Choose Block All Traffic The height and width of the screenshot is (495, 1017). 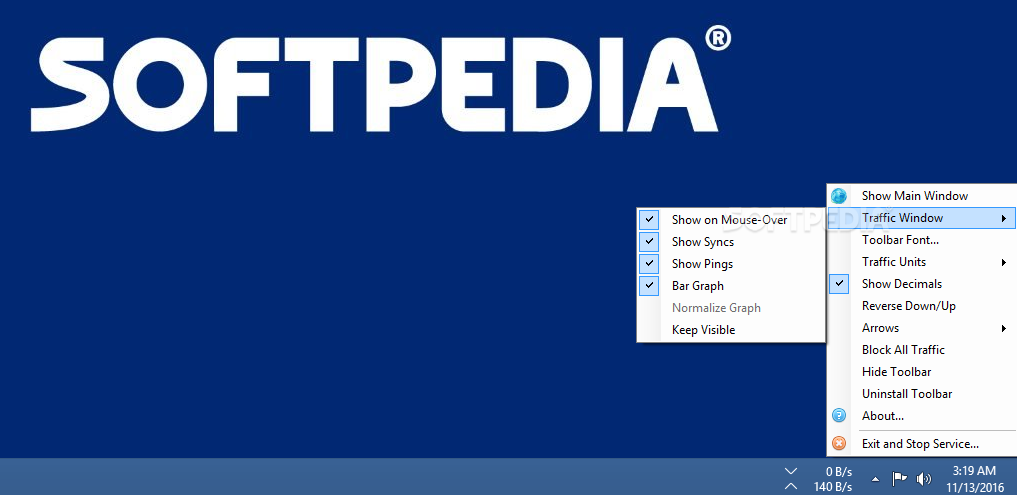[x=922, y=350]
